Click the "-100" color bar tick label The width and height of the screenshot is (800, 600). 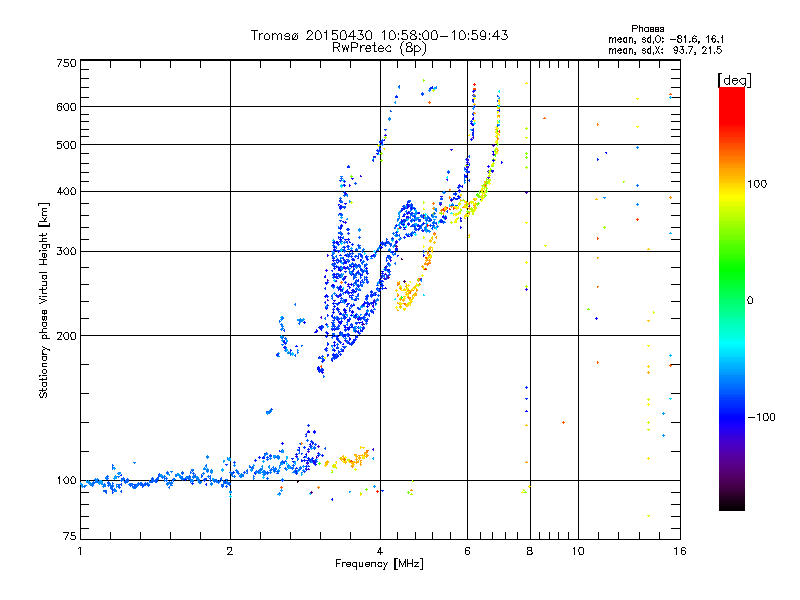(x=761, y=417)
